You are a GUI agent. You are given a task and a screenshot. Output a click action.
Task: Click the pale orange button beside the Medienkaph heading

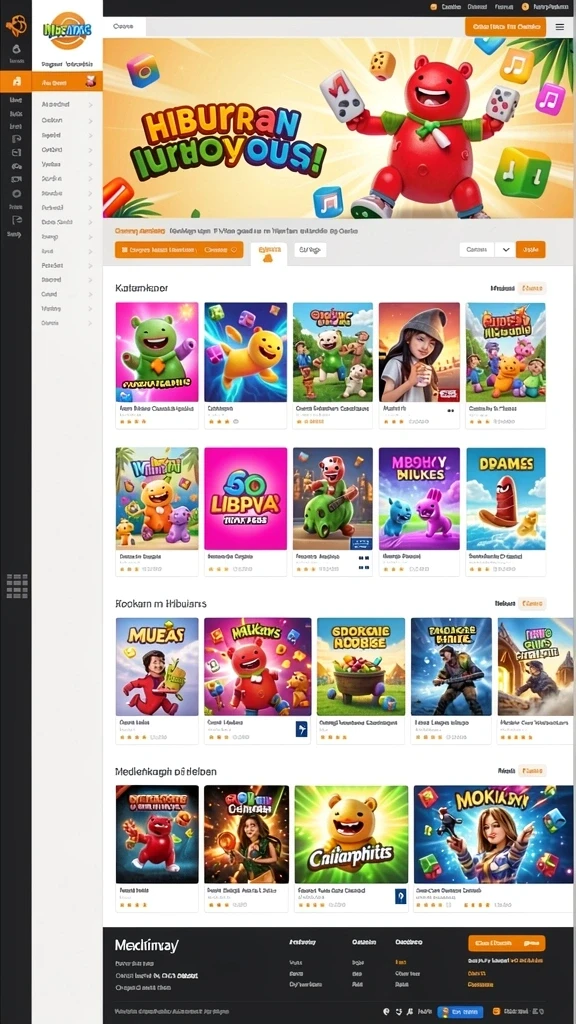tap(532, 771)
